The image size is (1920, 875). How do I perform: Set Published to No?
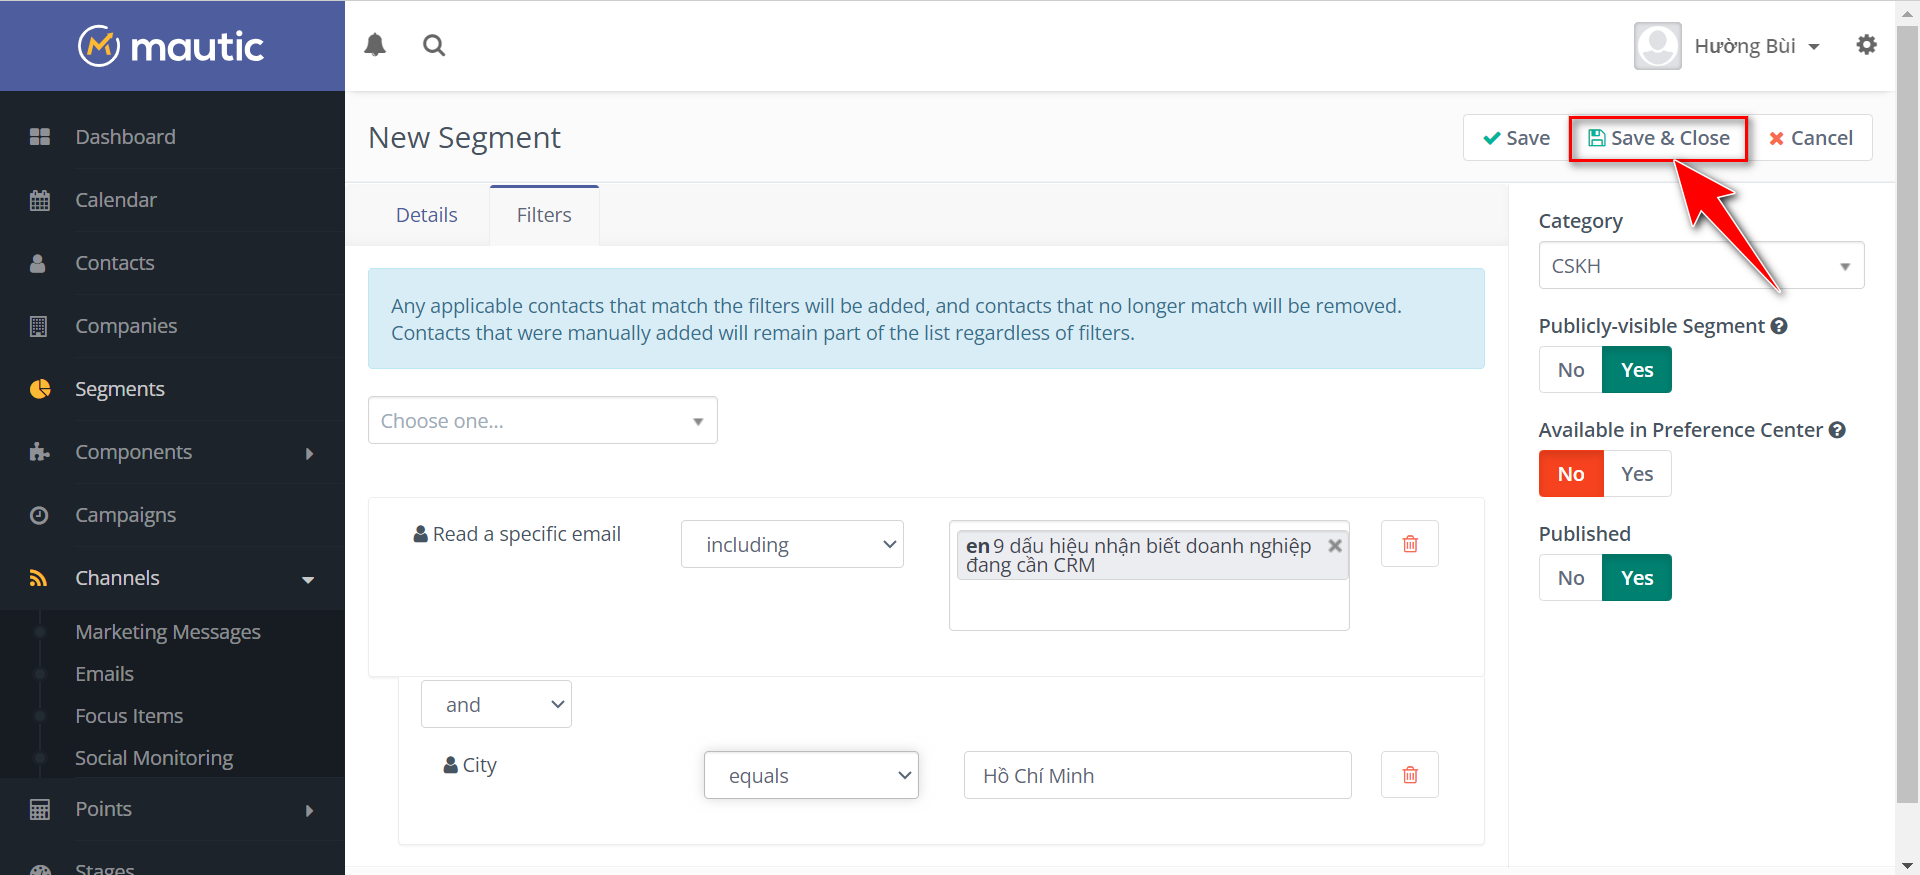click(1570, 578)
